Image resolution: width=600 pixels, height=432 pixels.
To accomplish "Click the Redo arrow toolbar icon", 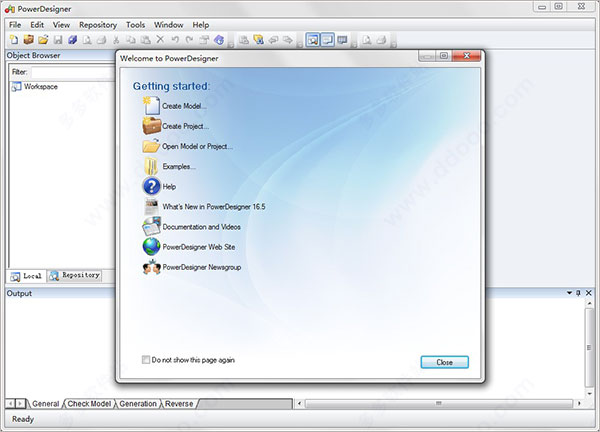I will [189, 39].
